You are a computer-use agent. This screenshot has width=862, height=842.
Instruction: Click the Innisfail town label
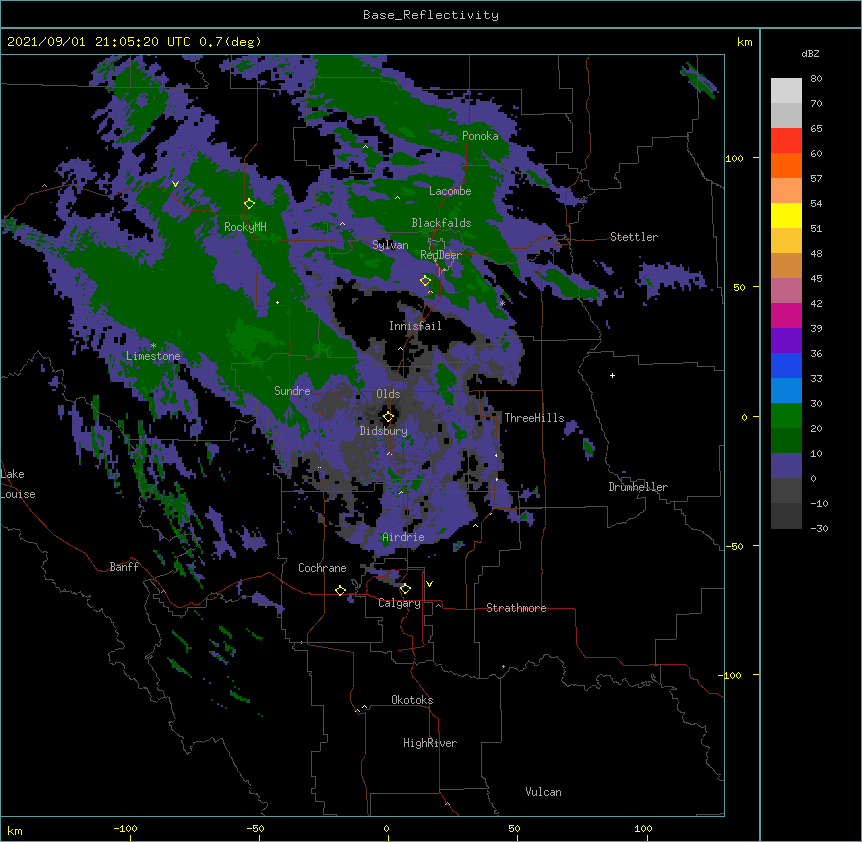(x=415, y=326)
